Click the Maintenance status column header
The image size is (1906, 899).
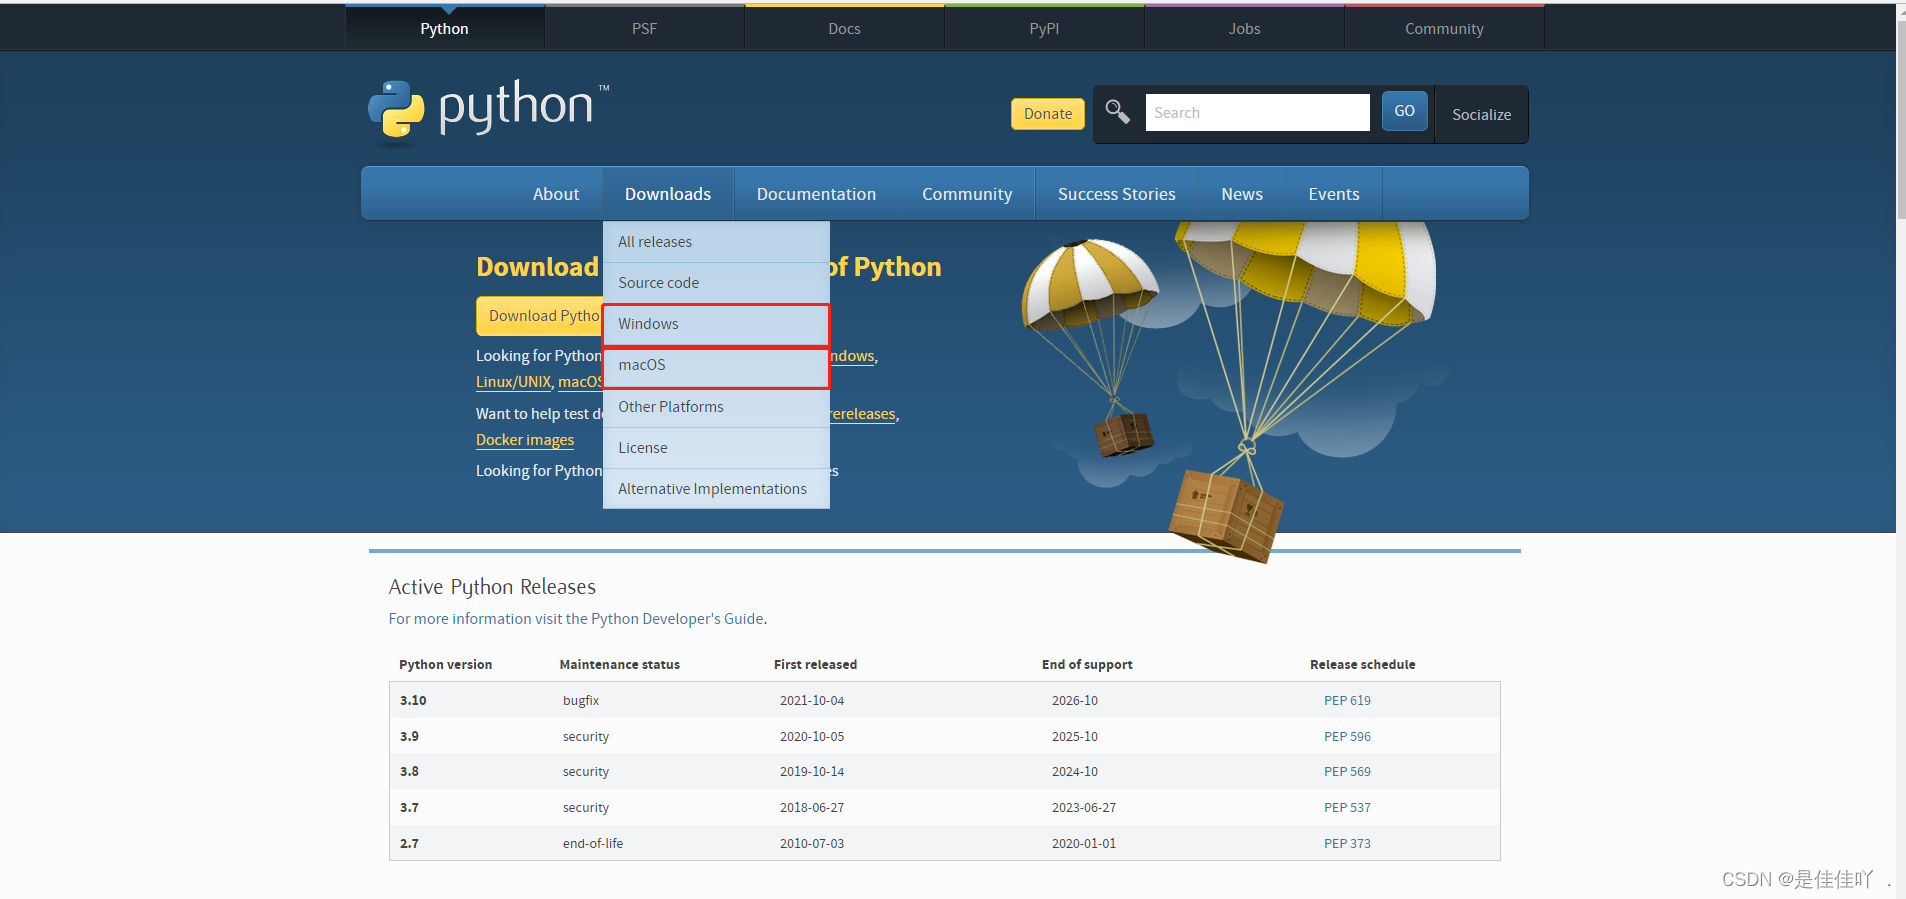coord(619,665)
